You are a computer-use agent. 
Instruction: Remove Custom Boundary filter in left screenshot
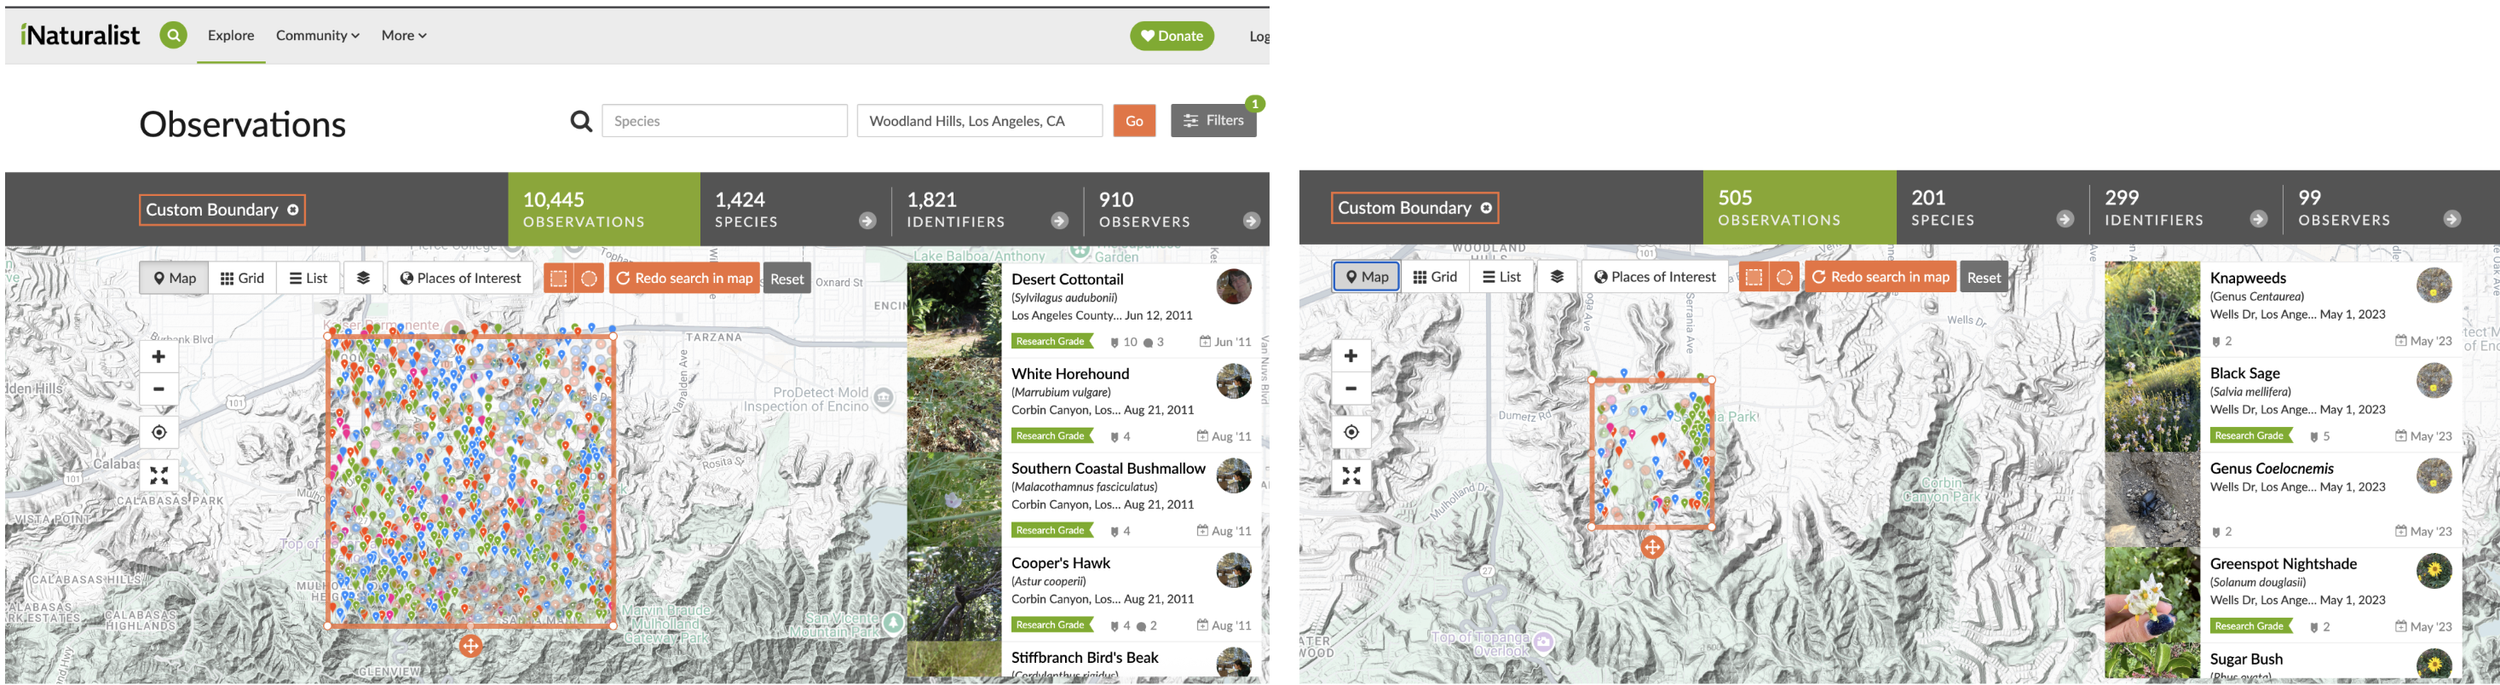[x=293, y=210]
